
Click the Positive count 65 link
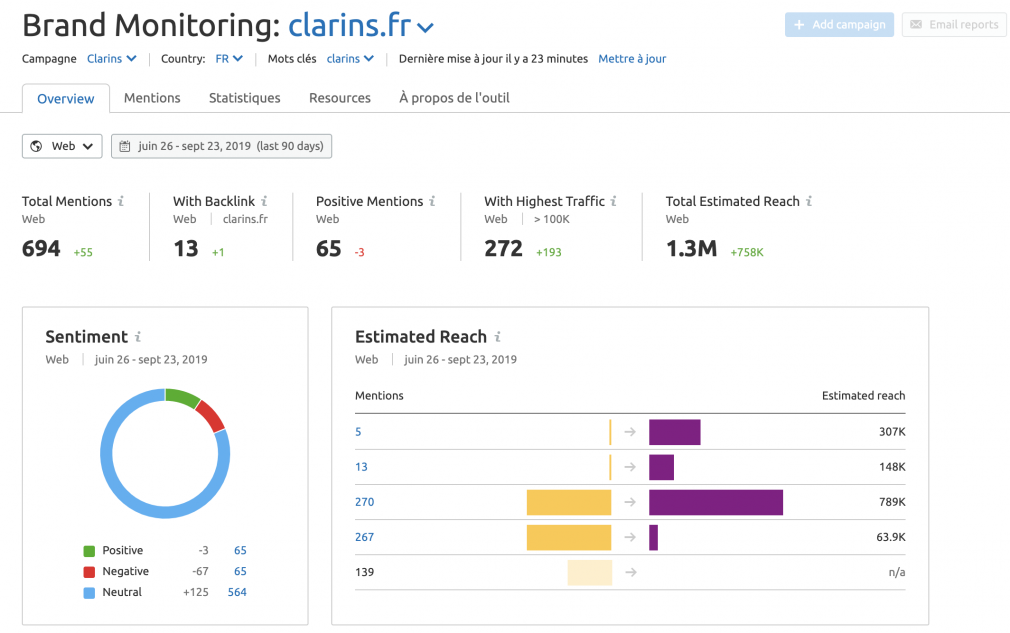click(240, 551)
